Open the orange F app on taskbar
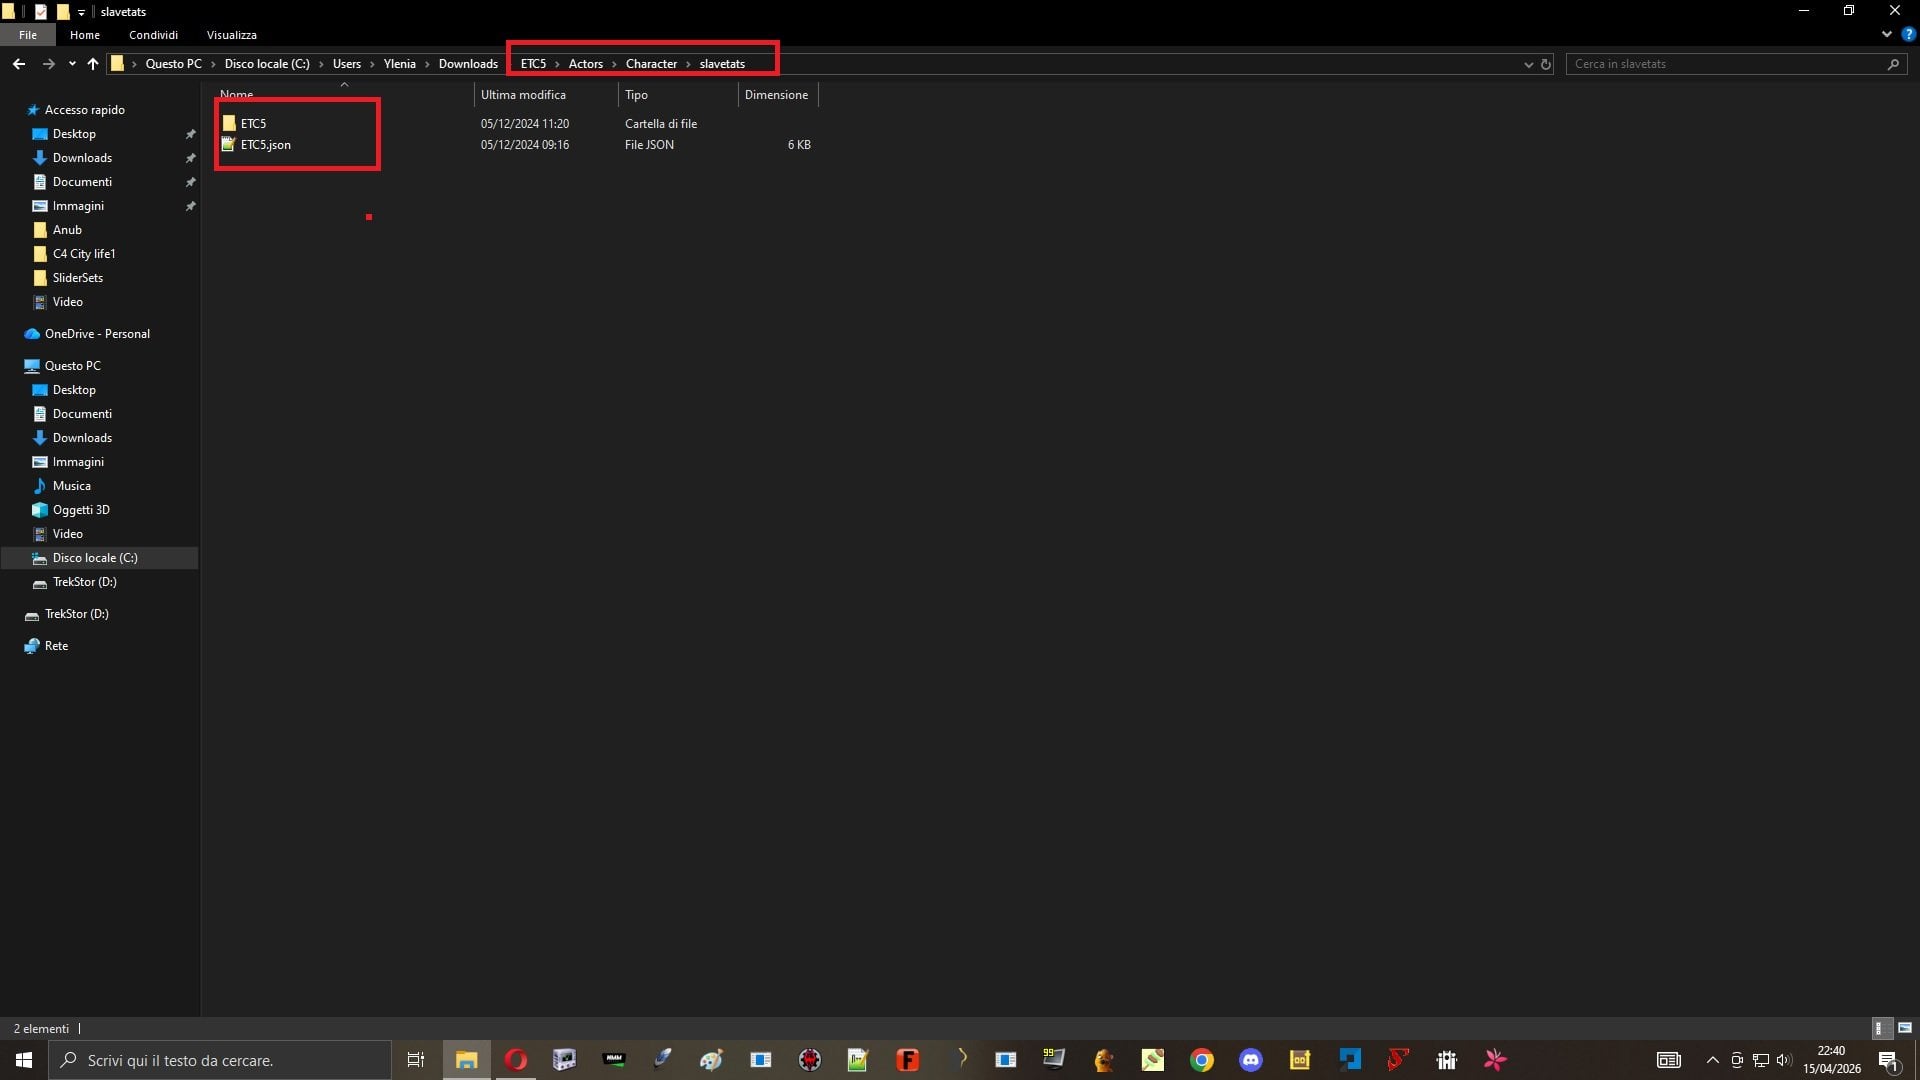The image size is (1920, 1080). coord(908,1060)
